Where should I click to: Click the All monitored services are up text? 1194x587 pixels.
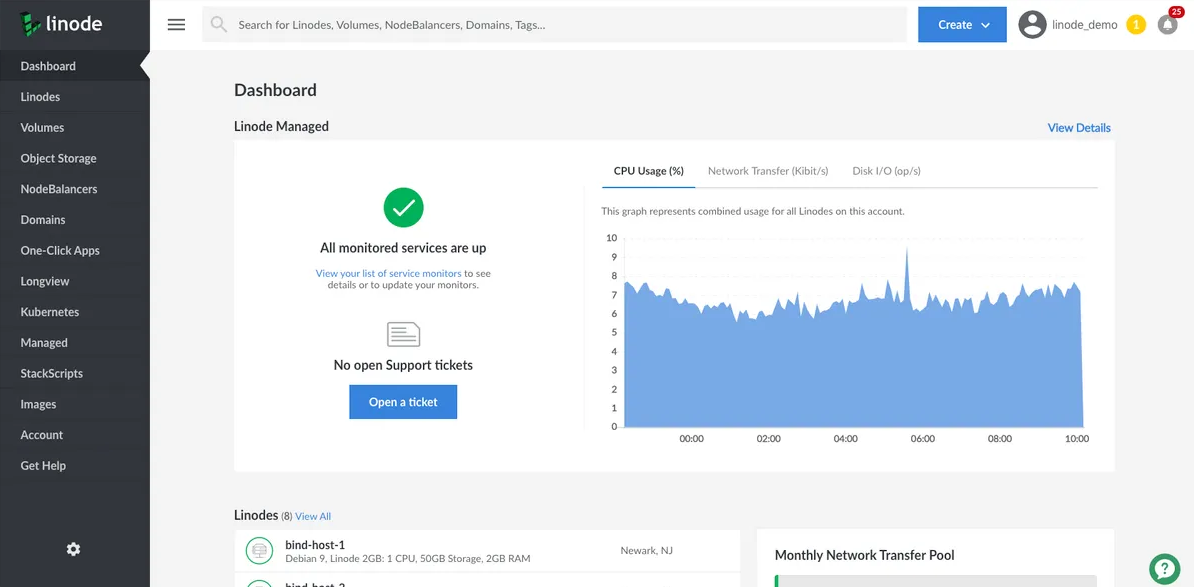(x=404, y=248)
